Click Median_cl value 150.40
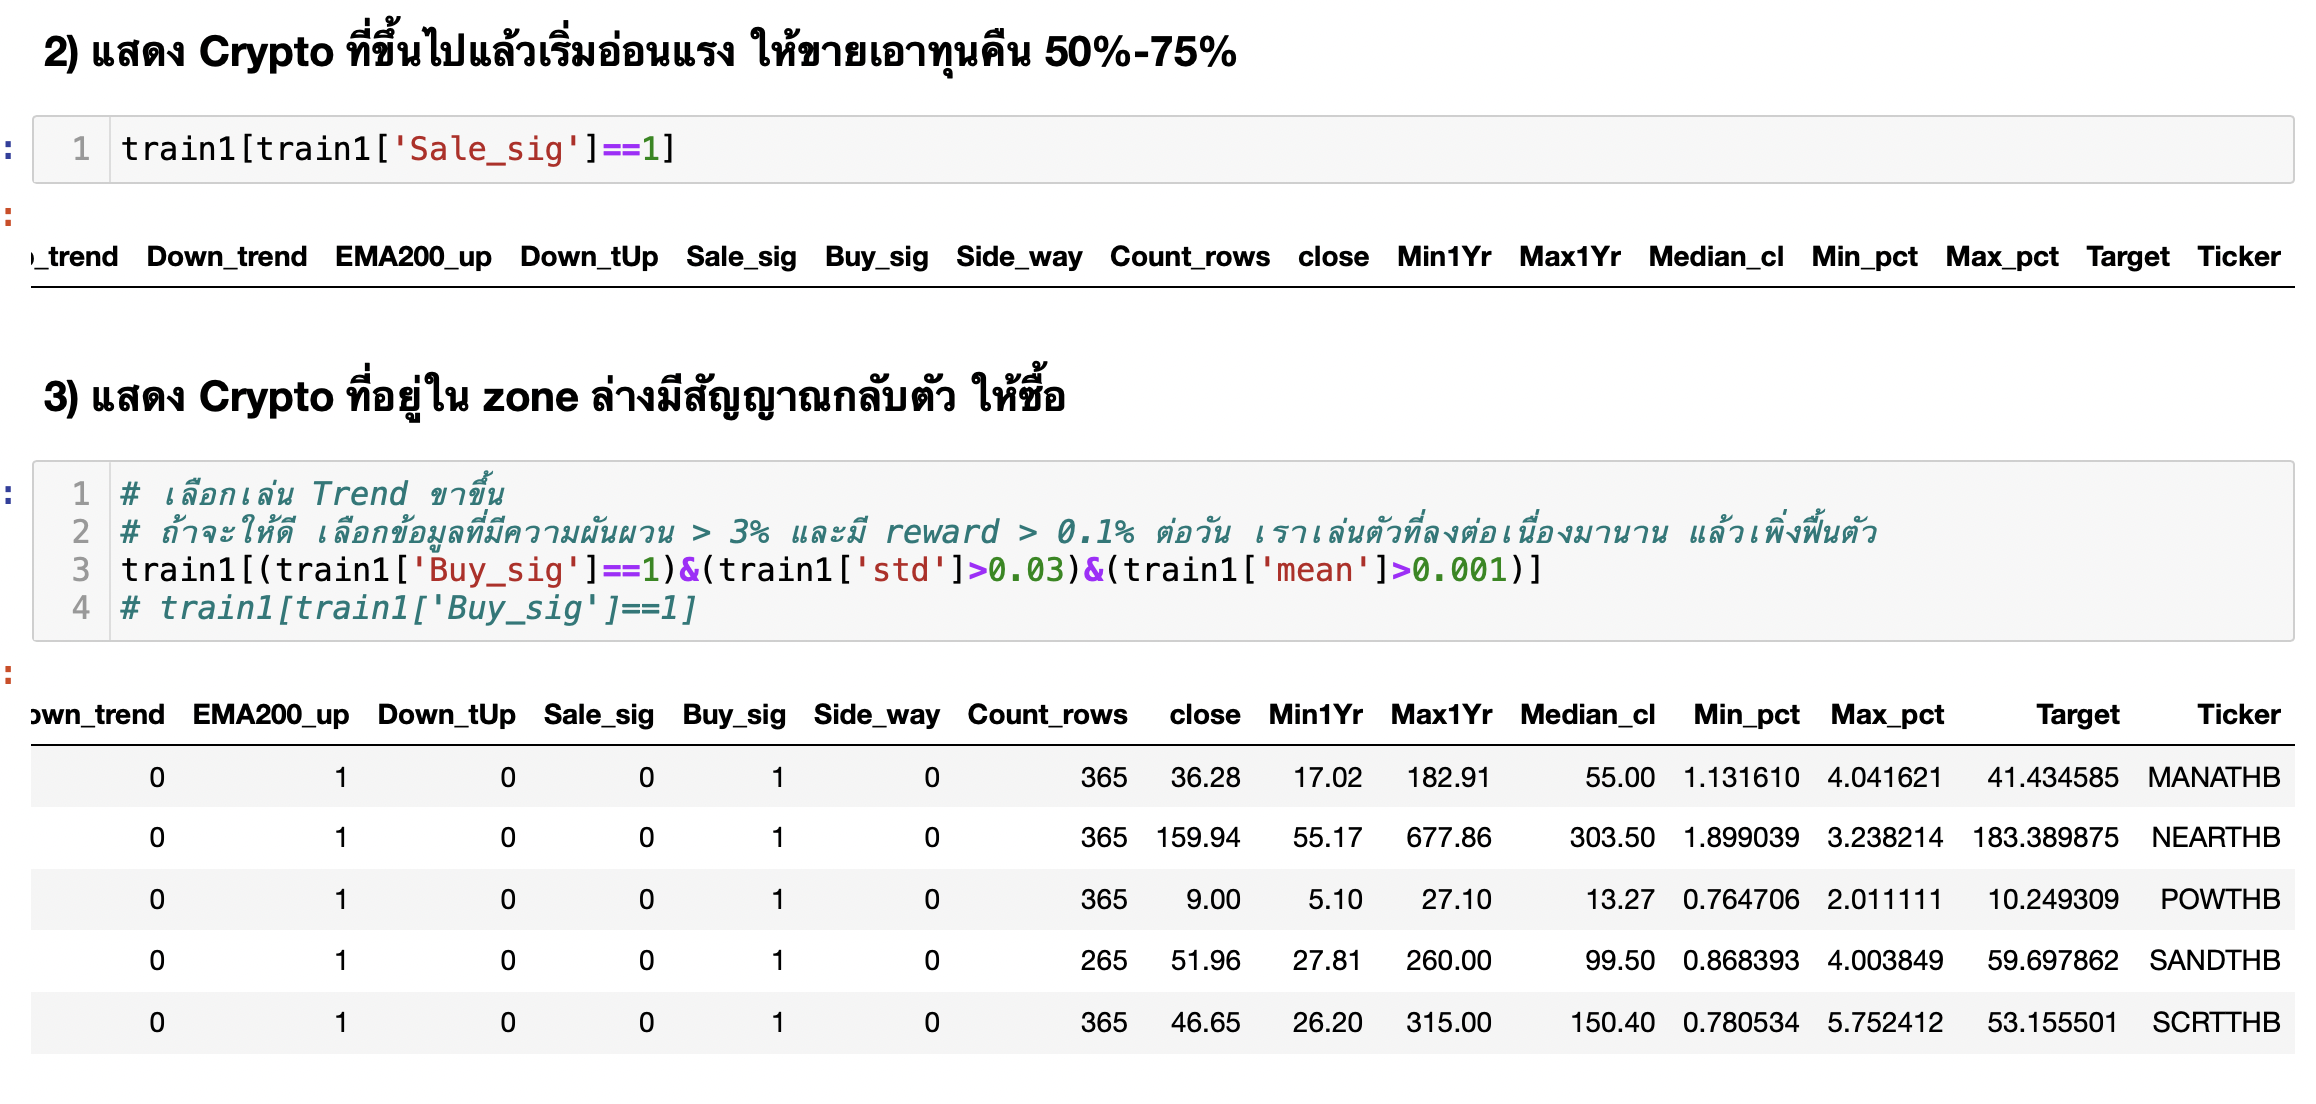The image size is (2316, 1104). click(x=1612, y=1022)
